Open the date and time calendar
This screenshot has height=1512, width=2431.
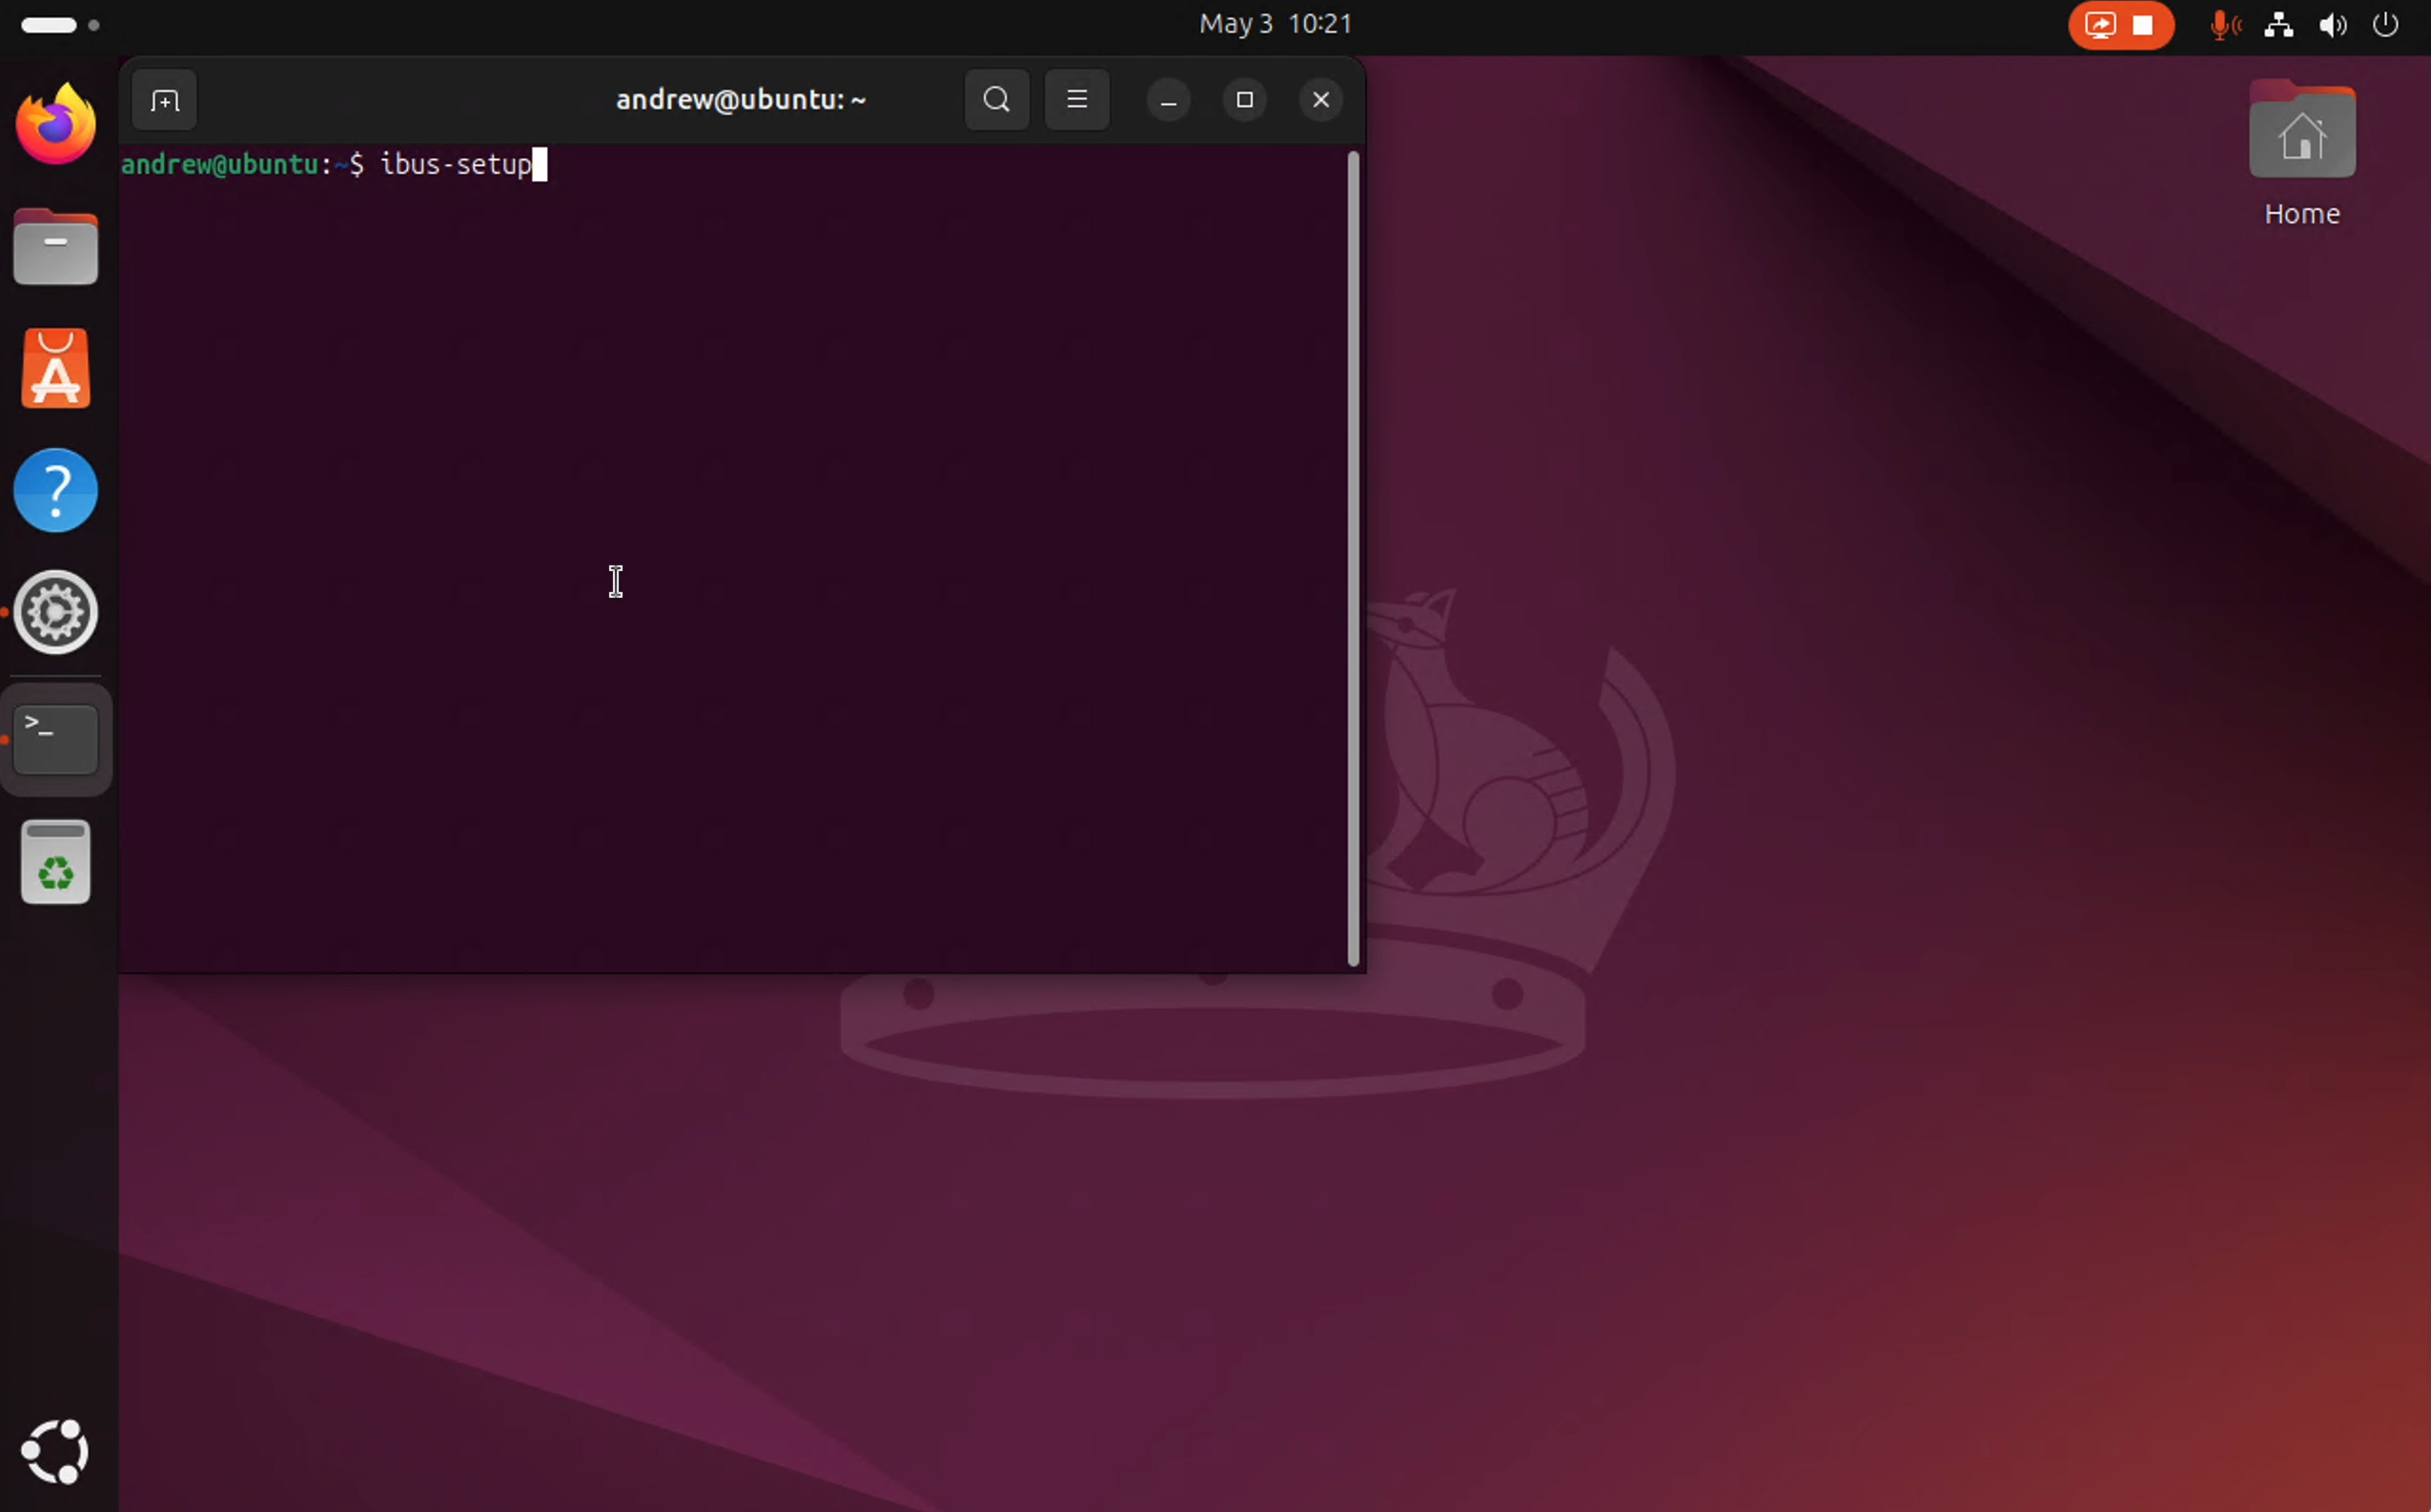pos(1275,24)
